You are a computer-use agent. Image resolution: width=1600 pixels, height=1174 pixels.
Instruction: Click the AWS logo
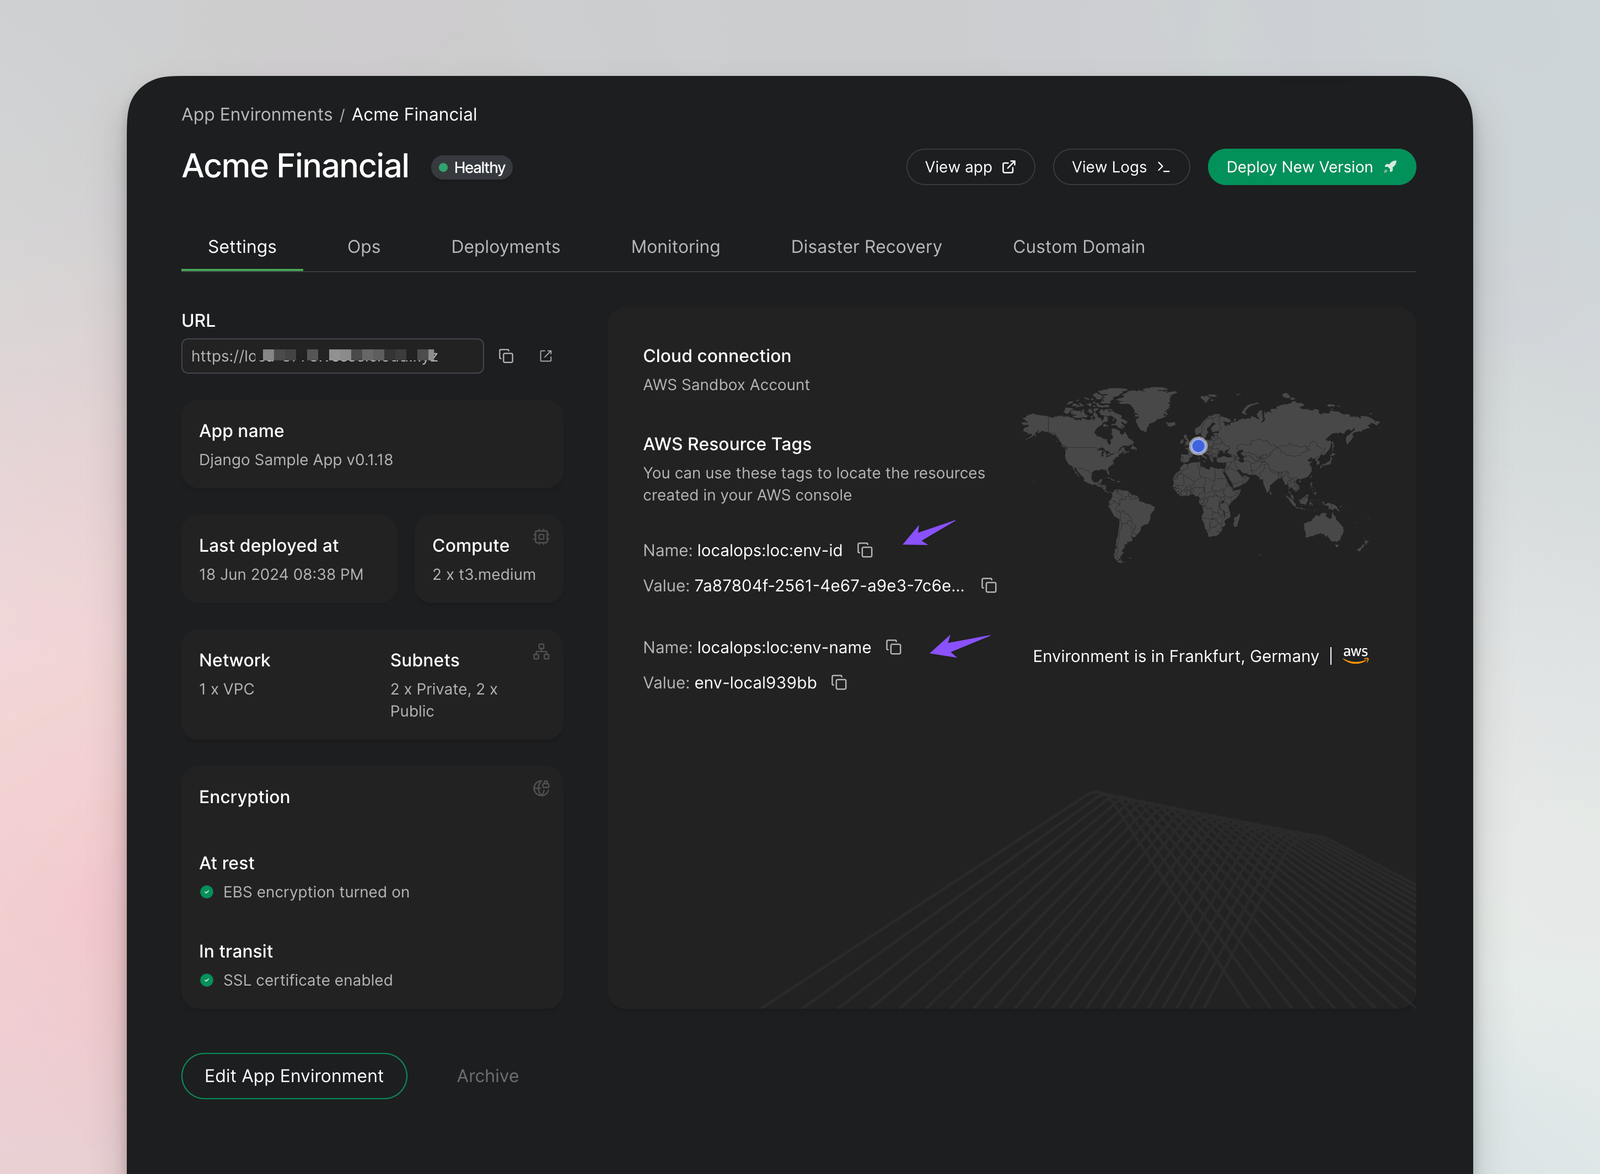tap(1356, 655)
